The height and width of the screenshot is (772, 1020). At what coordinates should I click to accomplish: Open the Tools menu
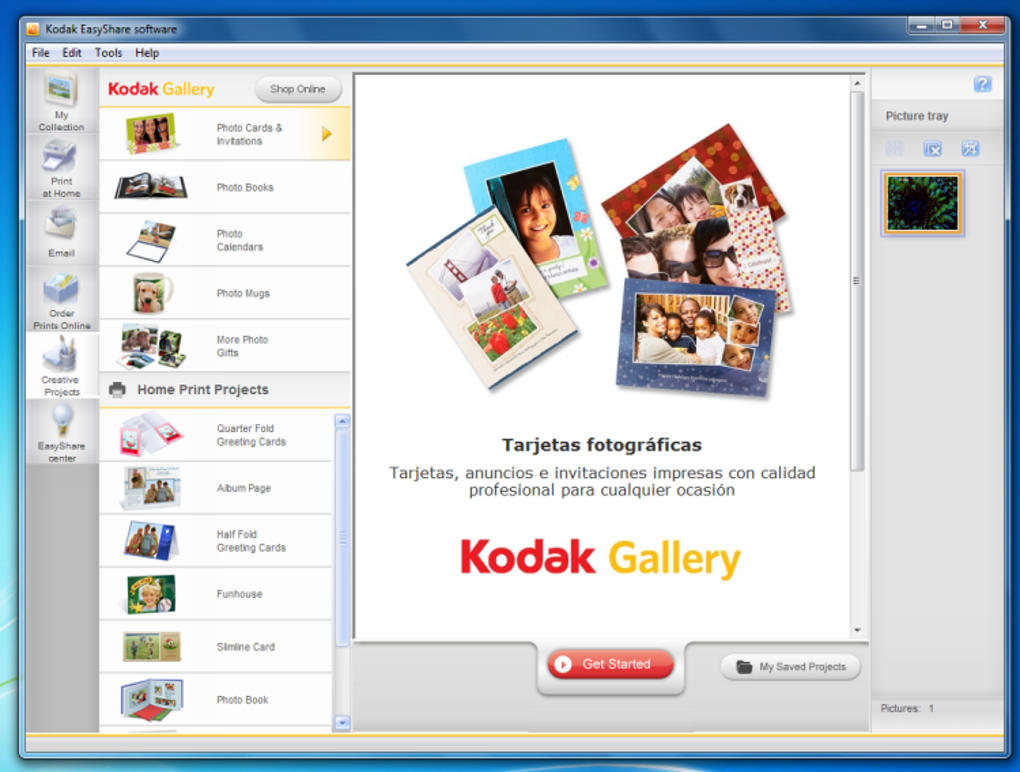pos(109,53)
